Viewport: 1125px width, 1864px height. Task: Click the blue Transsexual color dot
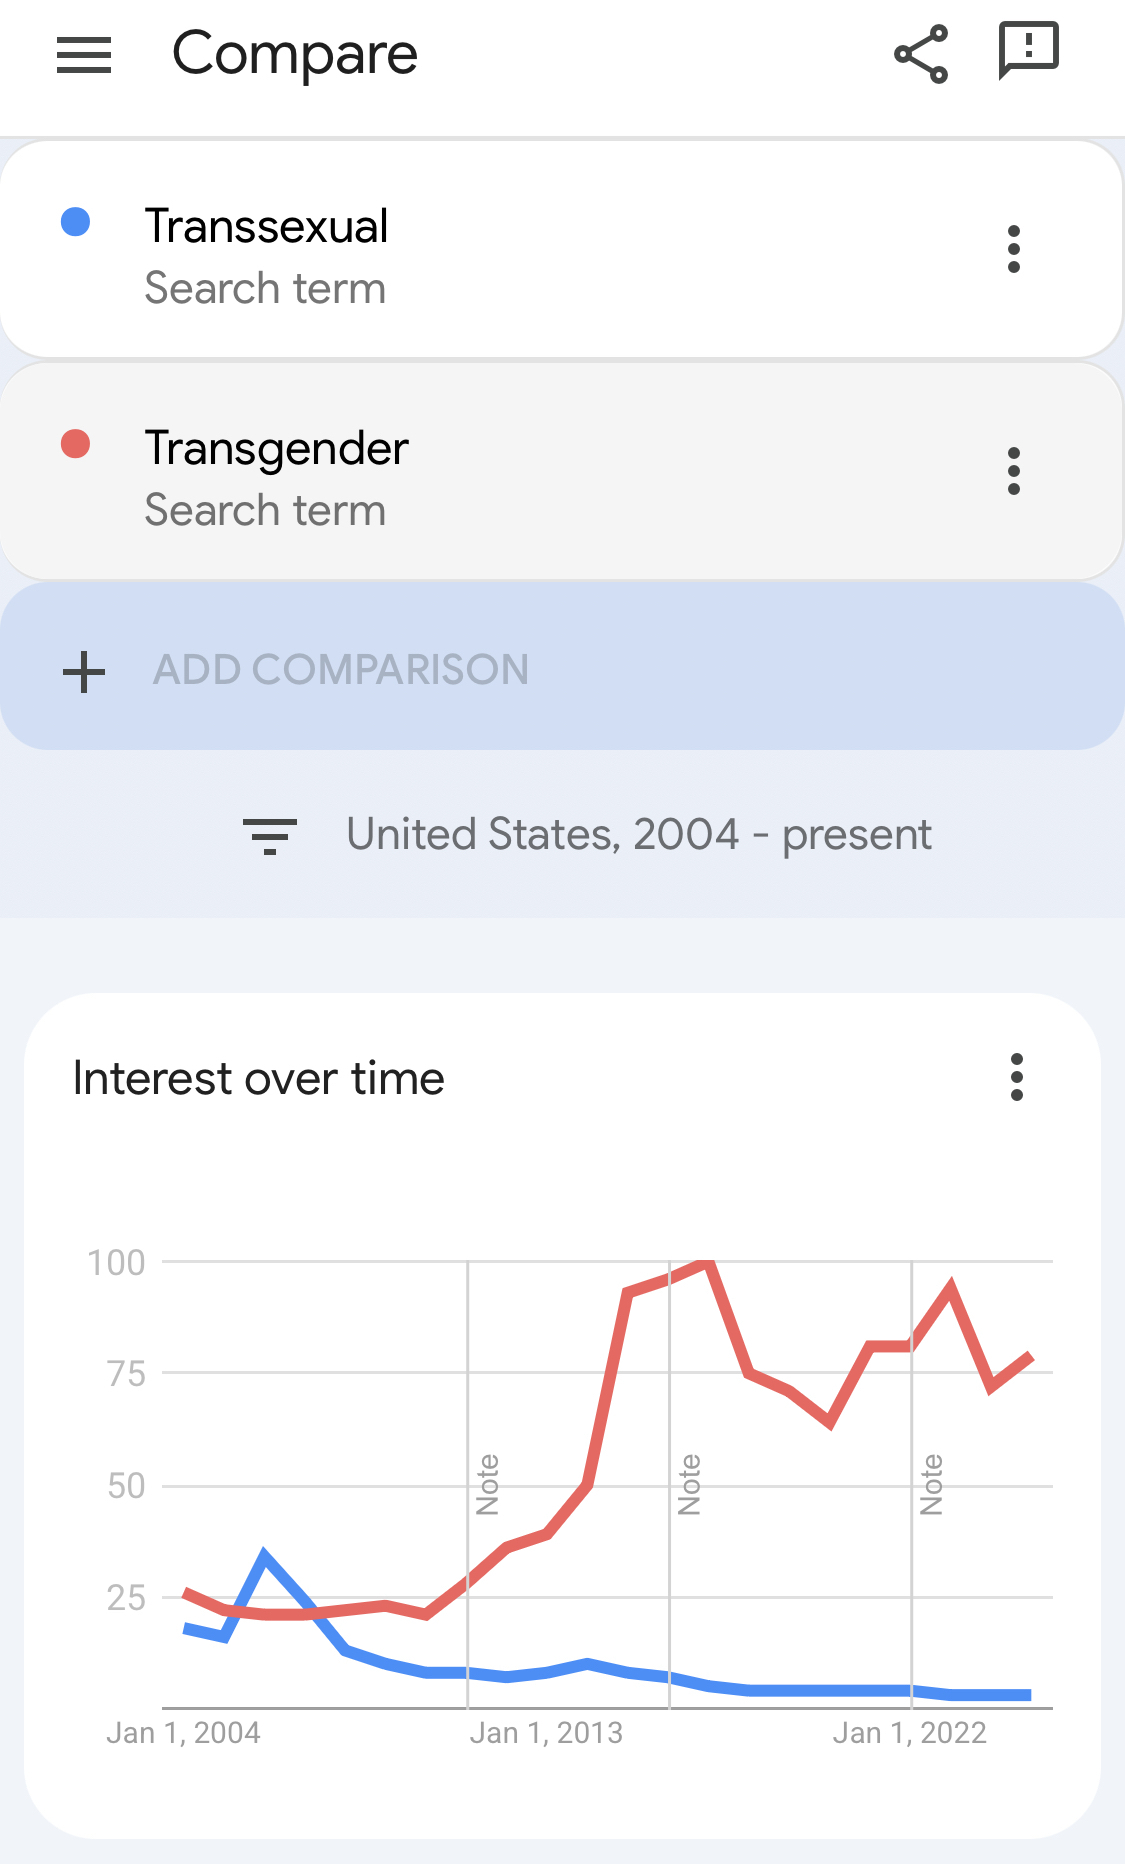[x=76, y=222]
